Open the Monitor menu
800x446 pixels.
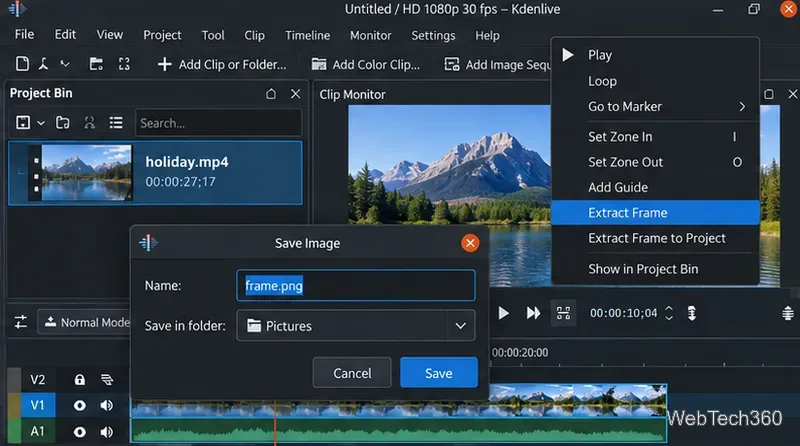pos(370,35)
